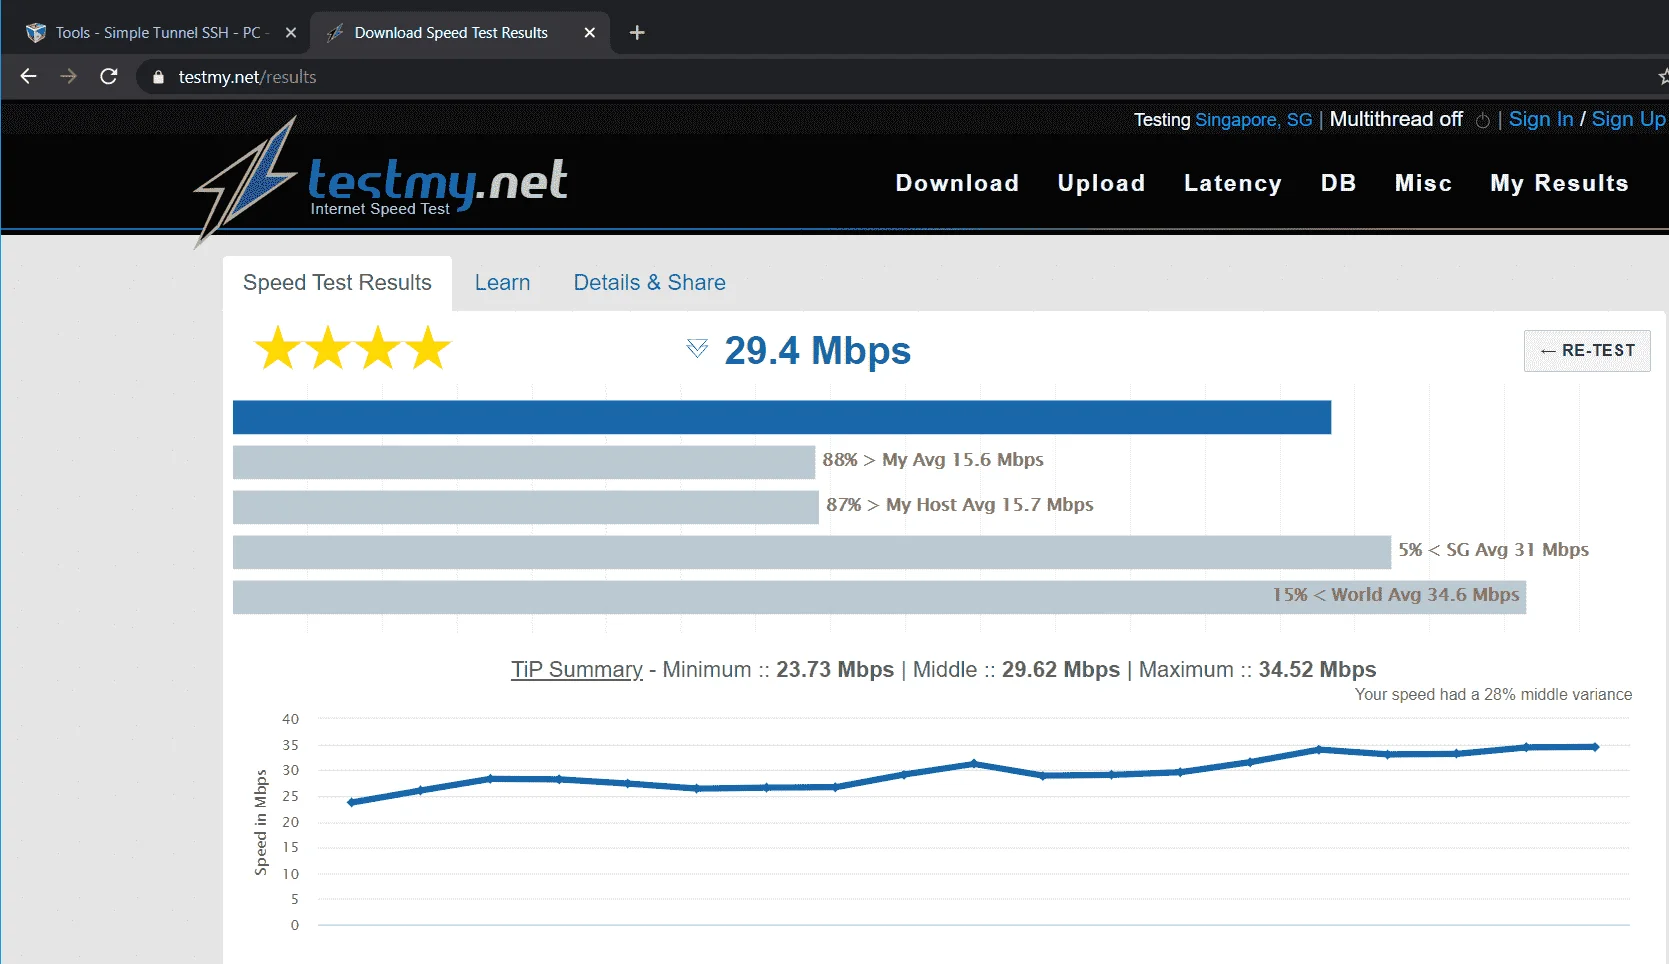
Task: Click the Speed in Mbps axis label
Action: 261,822
